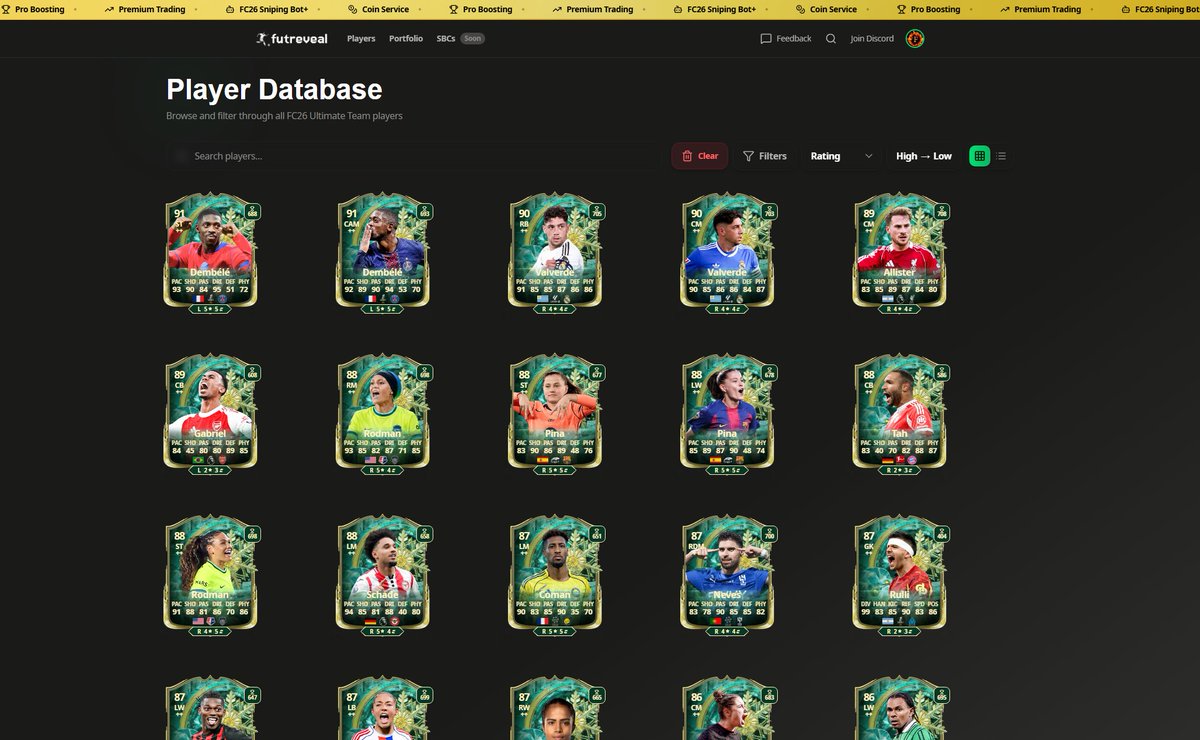Clear all applied filters
The height and width of the screenshot is (740, 1200).
pos(700,156)
